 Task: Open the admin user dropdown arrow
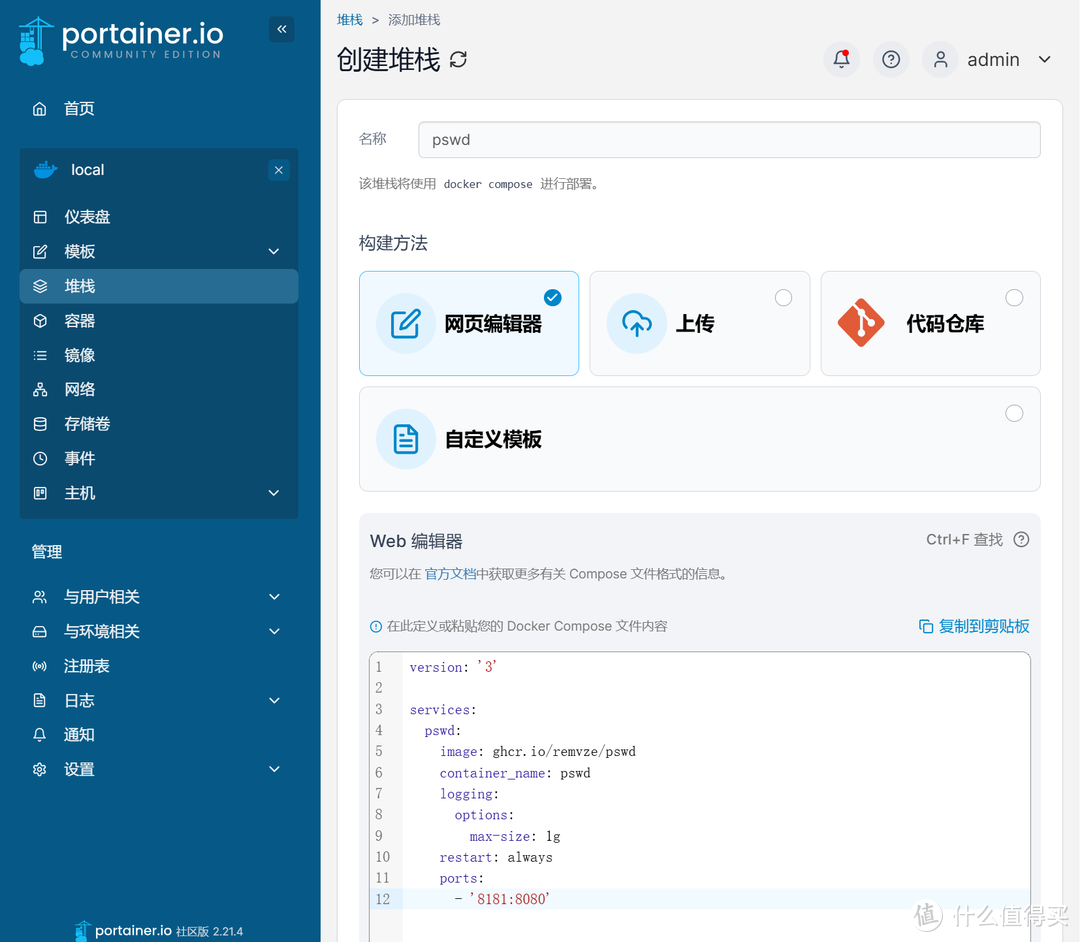1045,60
